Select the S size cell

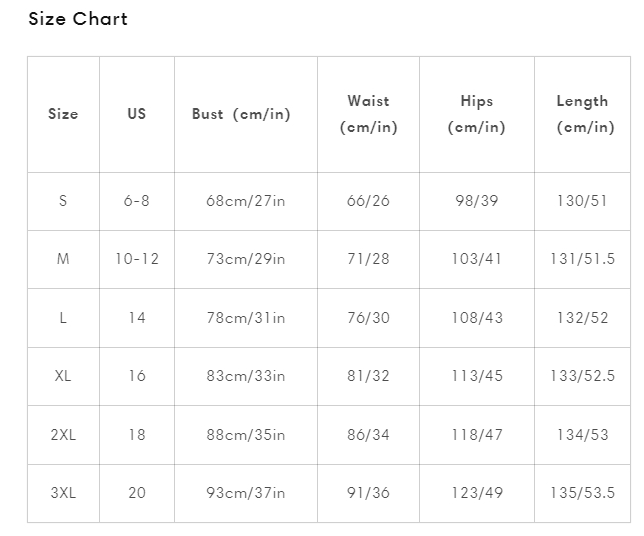click(63, 201)
